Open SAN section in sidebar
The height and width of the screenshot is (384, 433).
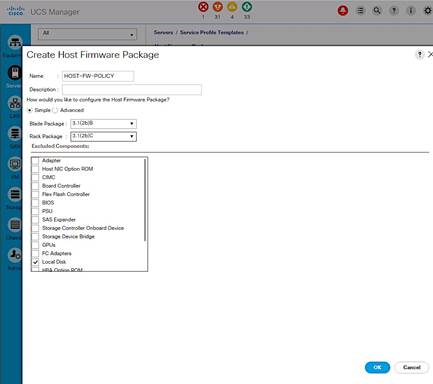(15, 134)
